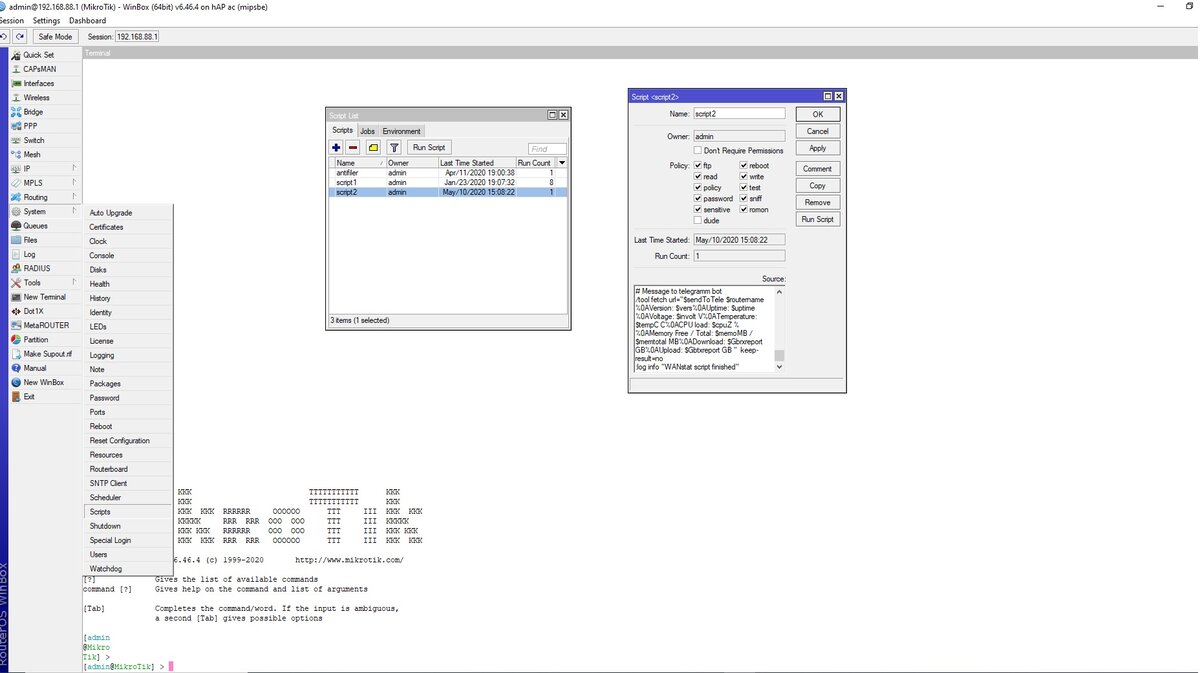1200x673 pixels.
Task: Switch to the Environment tab
Action: click(402, 131)
